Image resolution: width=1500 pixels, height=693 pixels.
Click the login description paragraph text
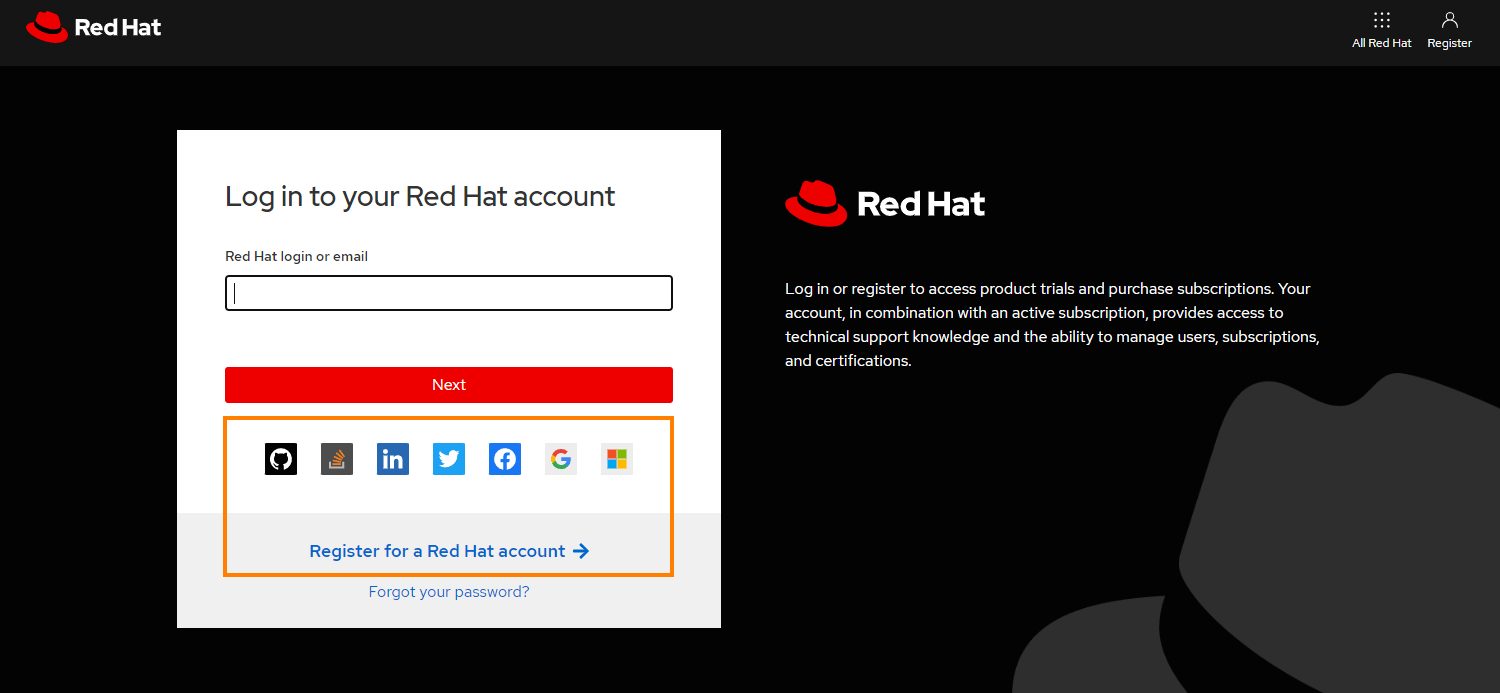click(1052, 325)
